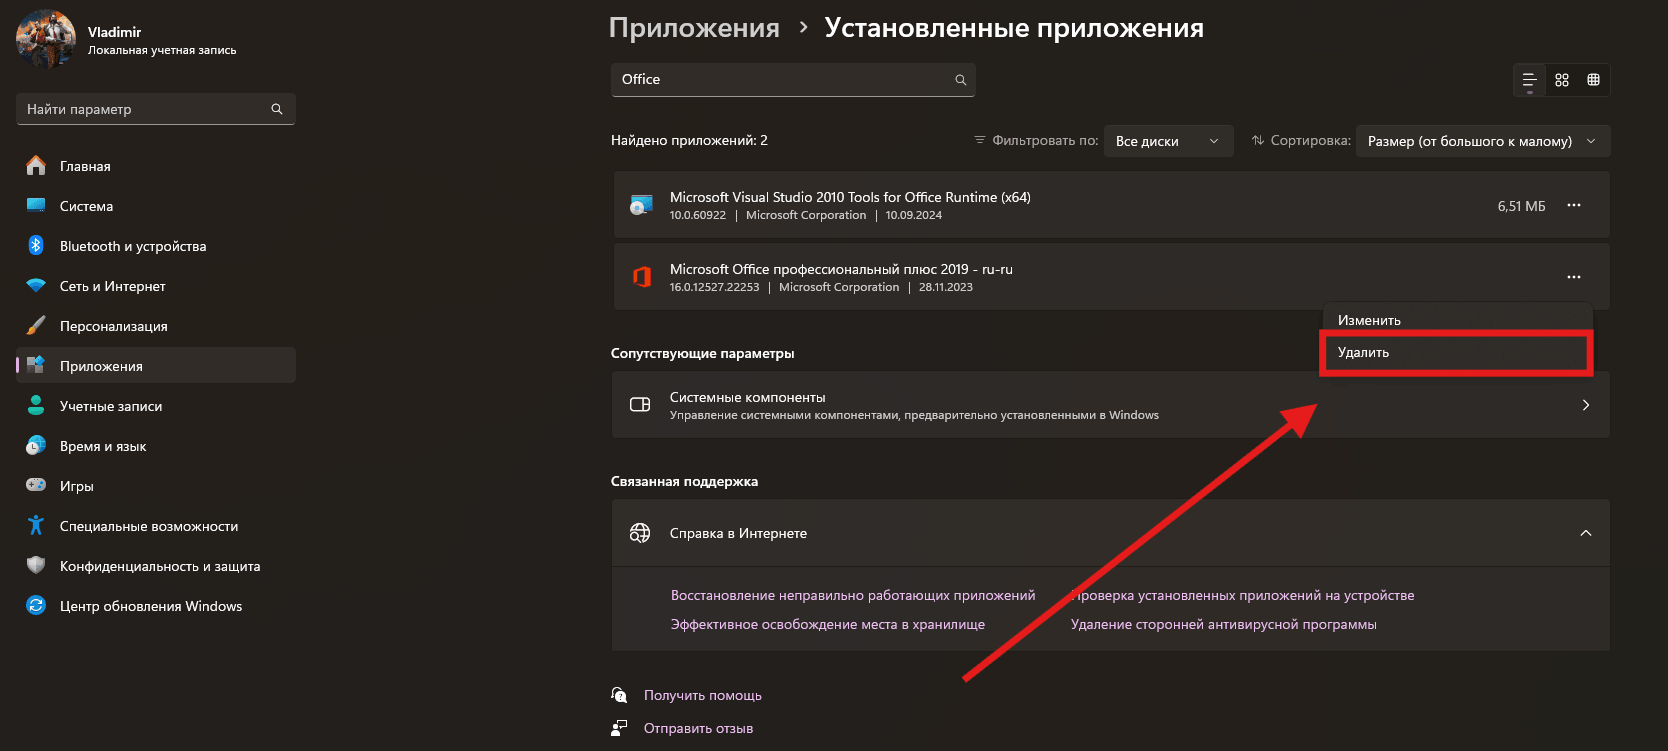Open Учетные записи settings
1668x751 pixels.
[x=156, y=406]
